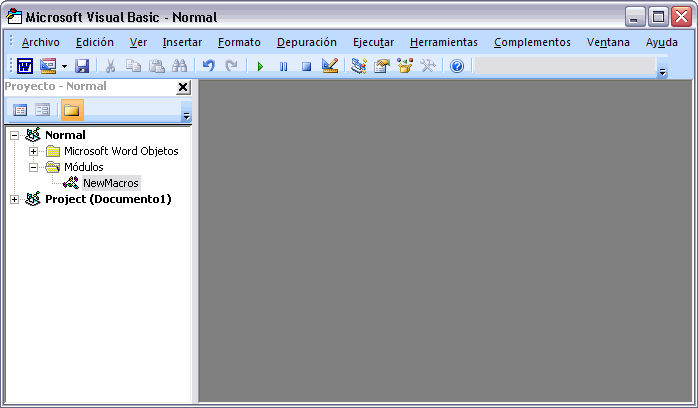Click View Code button in project panel
Screen dimensions: 698x408
coord(20,110)
